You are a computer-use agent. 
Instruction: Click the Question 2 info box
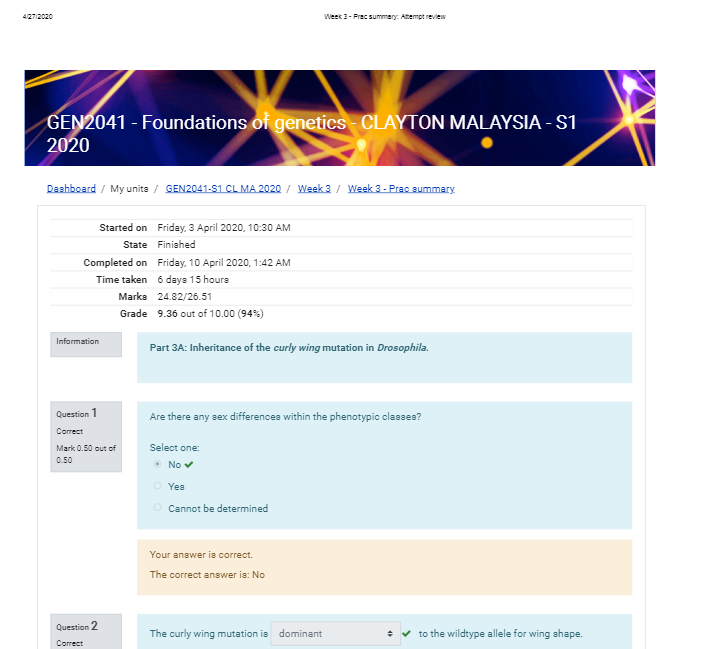(86, 632)
